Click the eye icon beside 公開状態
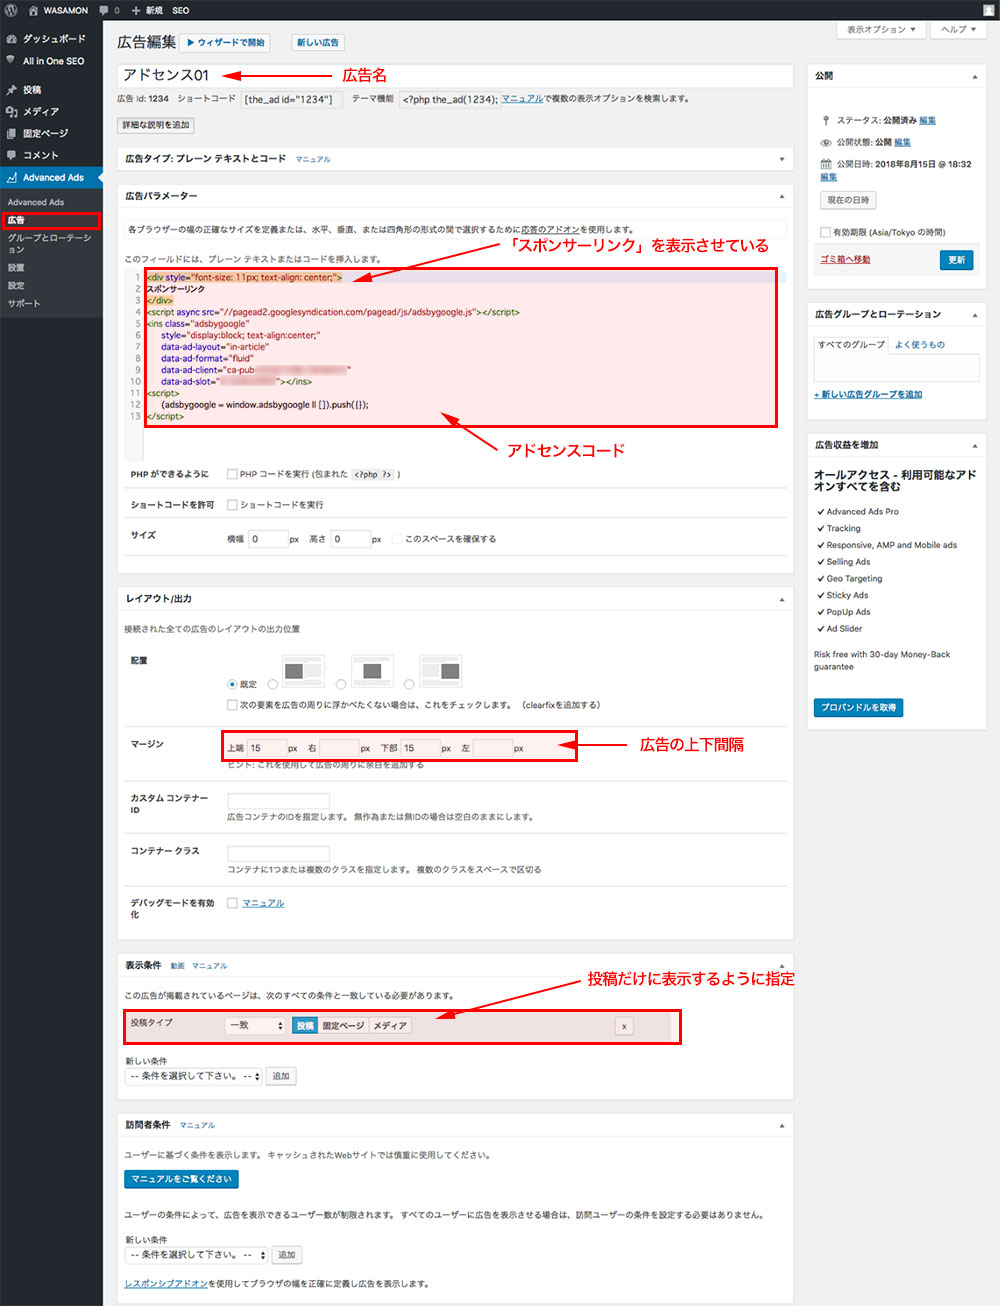The height and width of the screenshot is (1306, 1000). [x=826, y=143]
